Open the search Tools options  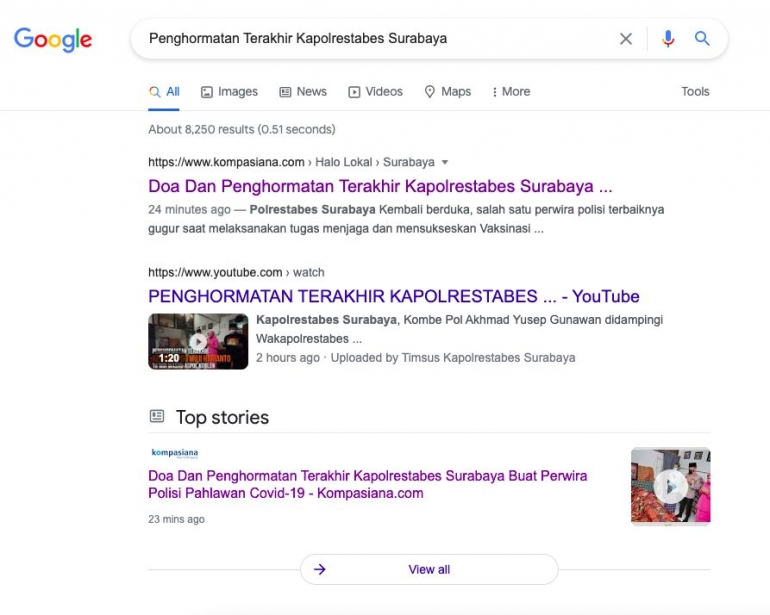(695, 91)
